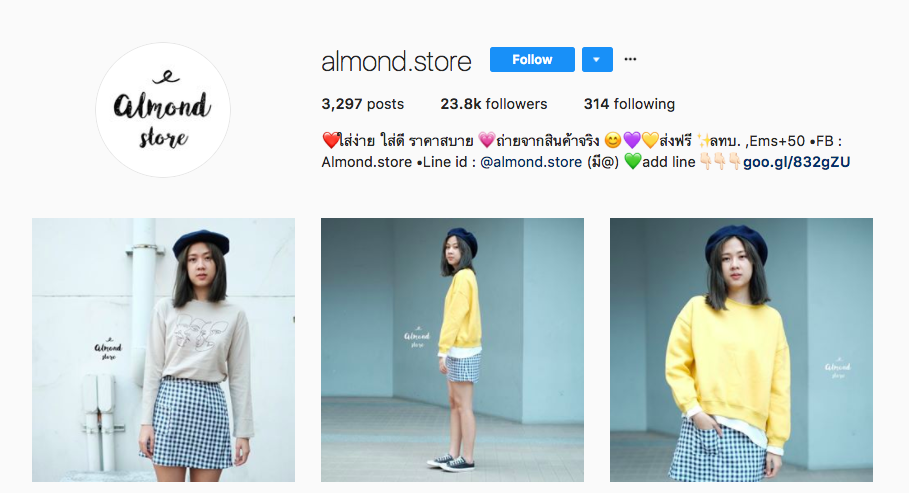Click the purple heart emoji
This screenshot has height=493, width=909.
click(631, 140)
